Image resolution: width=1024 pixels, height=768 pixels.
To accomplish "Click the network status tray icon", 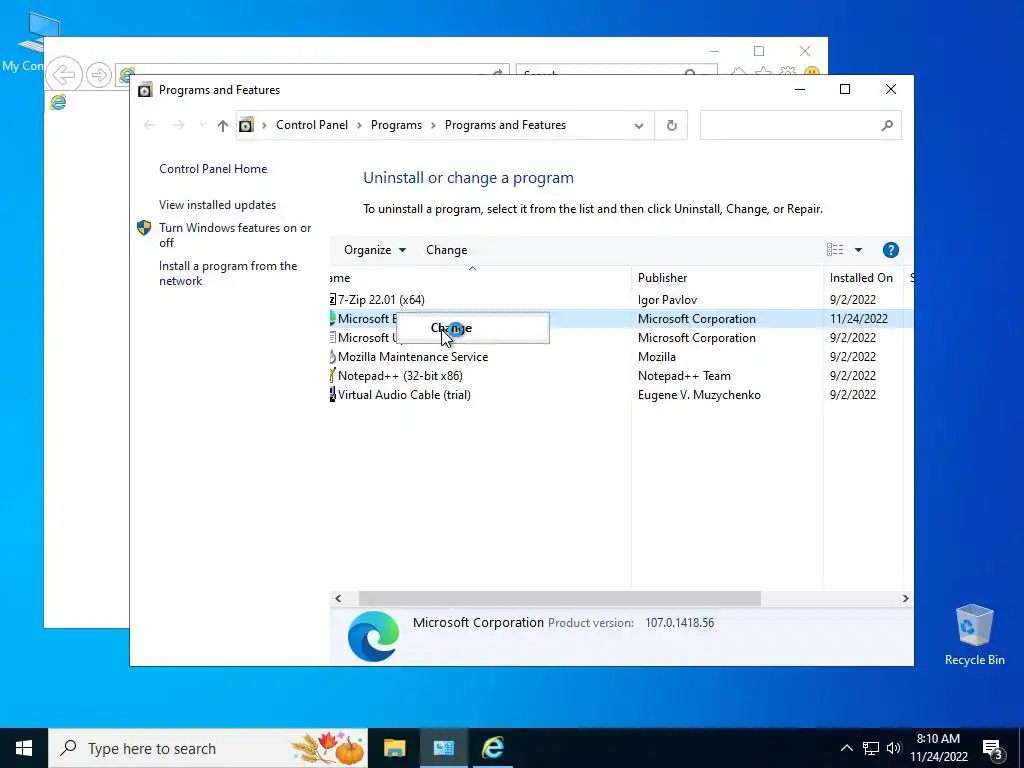I will point(871,748).
